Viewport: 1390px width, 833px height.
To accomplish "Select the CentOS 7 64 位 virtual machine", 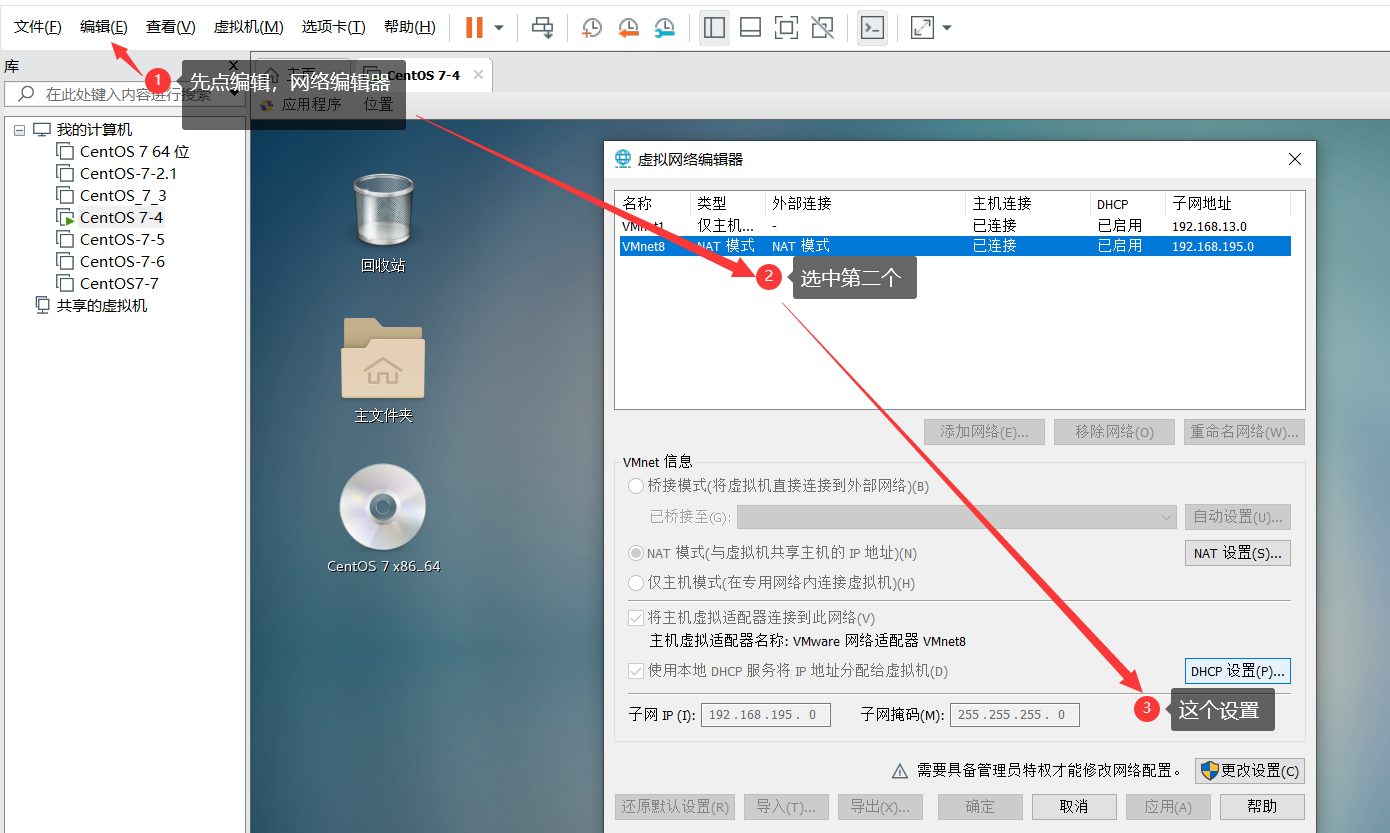I will [x=135, y=152].
